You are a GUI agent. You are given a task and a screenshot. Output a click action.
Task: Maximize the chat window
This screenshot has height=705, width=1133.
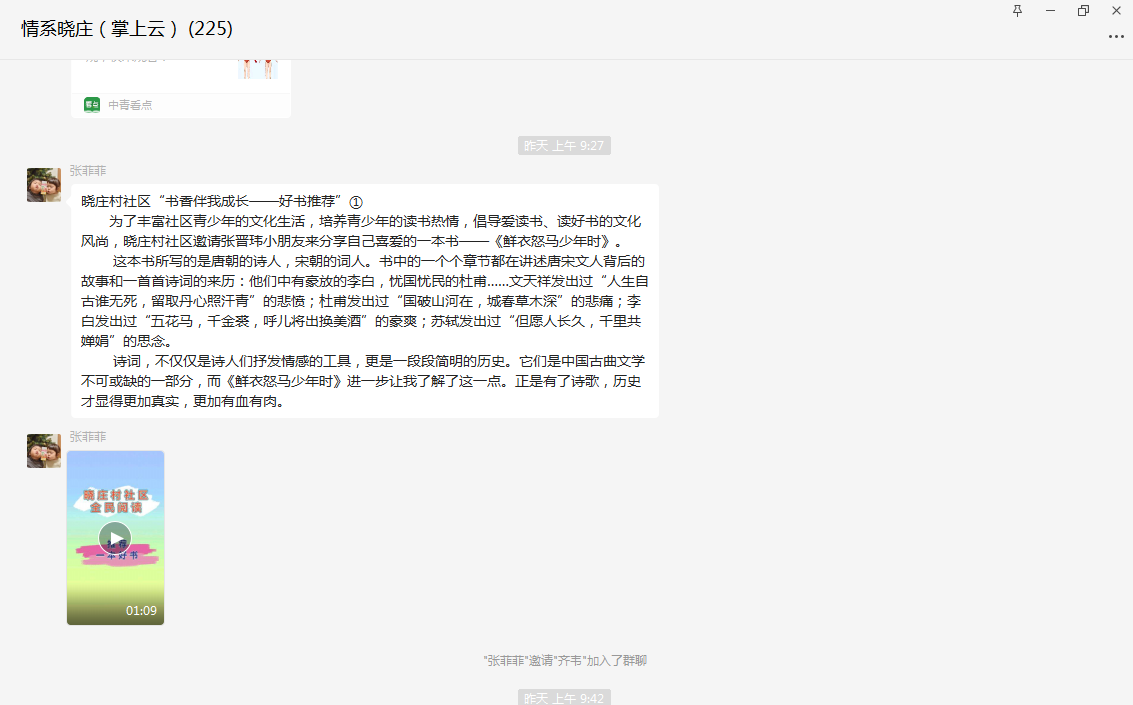pyautogui.click(x=1083, y=11)
